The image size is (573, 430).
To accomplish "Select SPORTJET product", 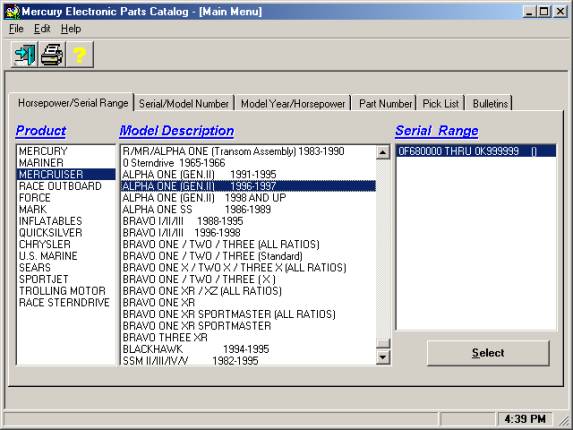I will coord(66,279).
